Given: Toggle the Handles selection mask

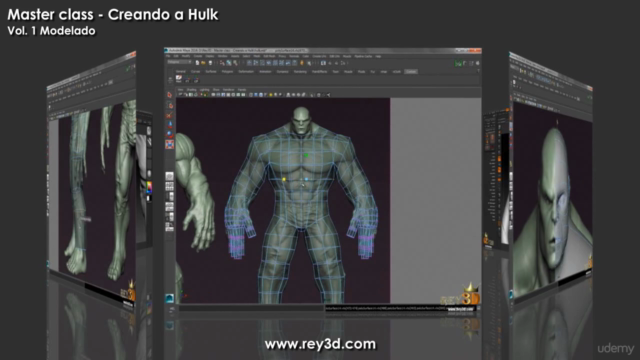Looking at the screenshot, I should 249,63.
